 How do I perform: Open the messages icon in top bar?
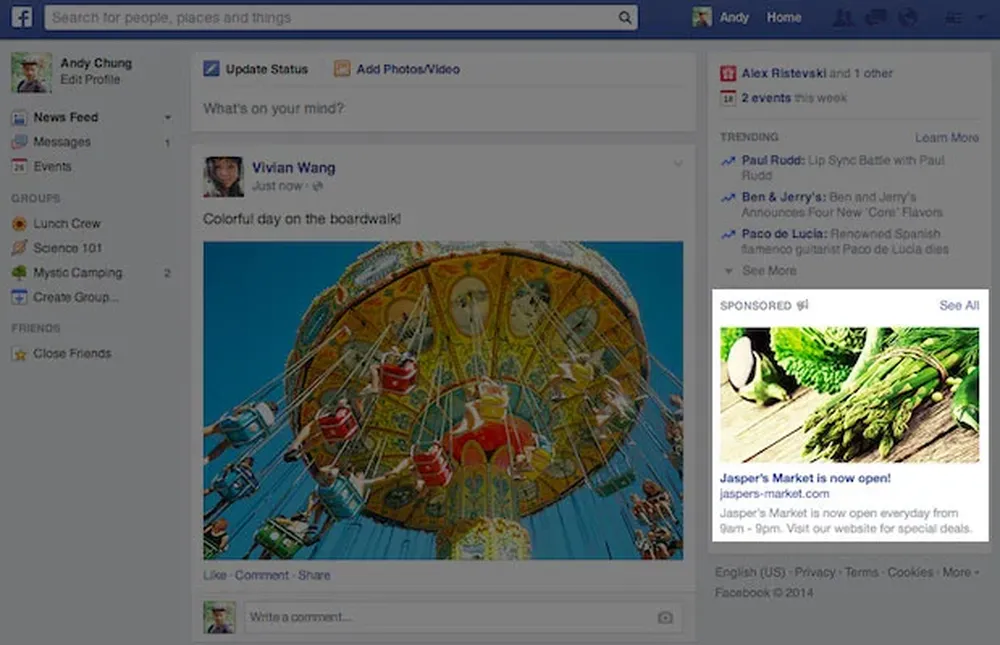[x=875, y=17]
